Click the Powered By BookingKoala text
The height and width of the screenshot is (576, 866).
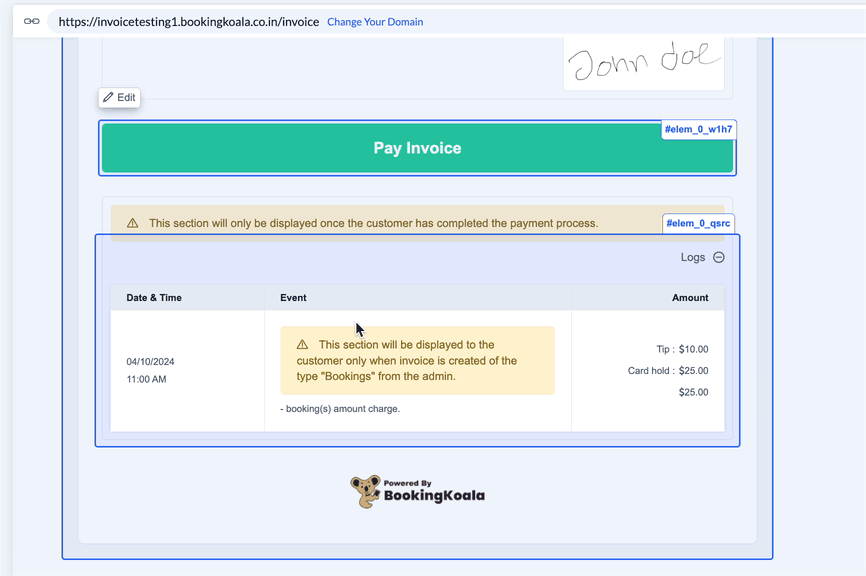click(434, 491)
